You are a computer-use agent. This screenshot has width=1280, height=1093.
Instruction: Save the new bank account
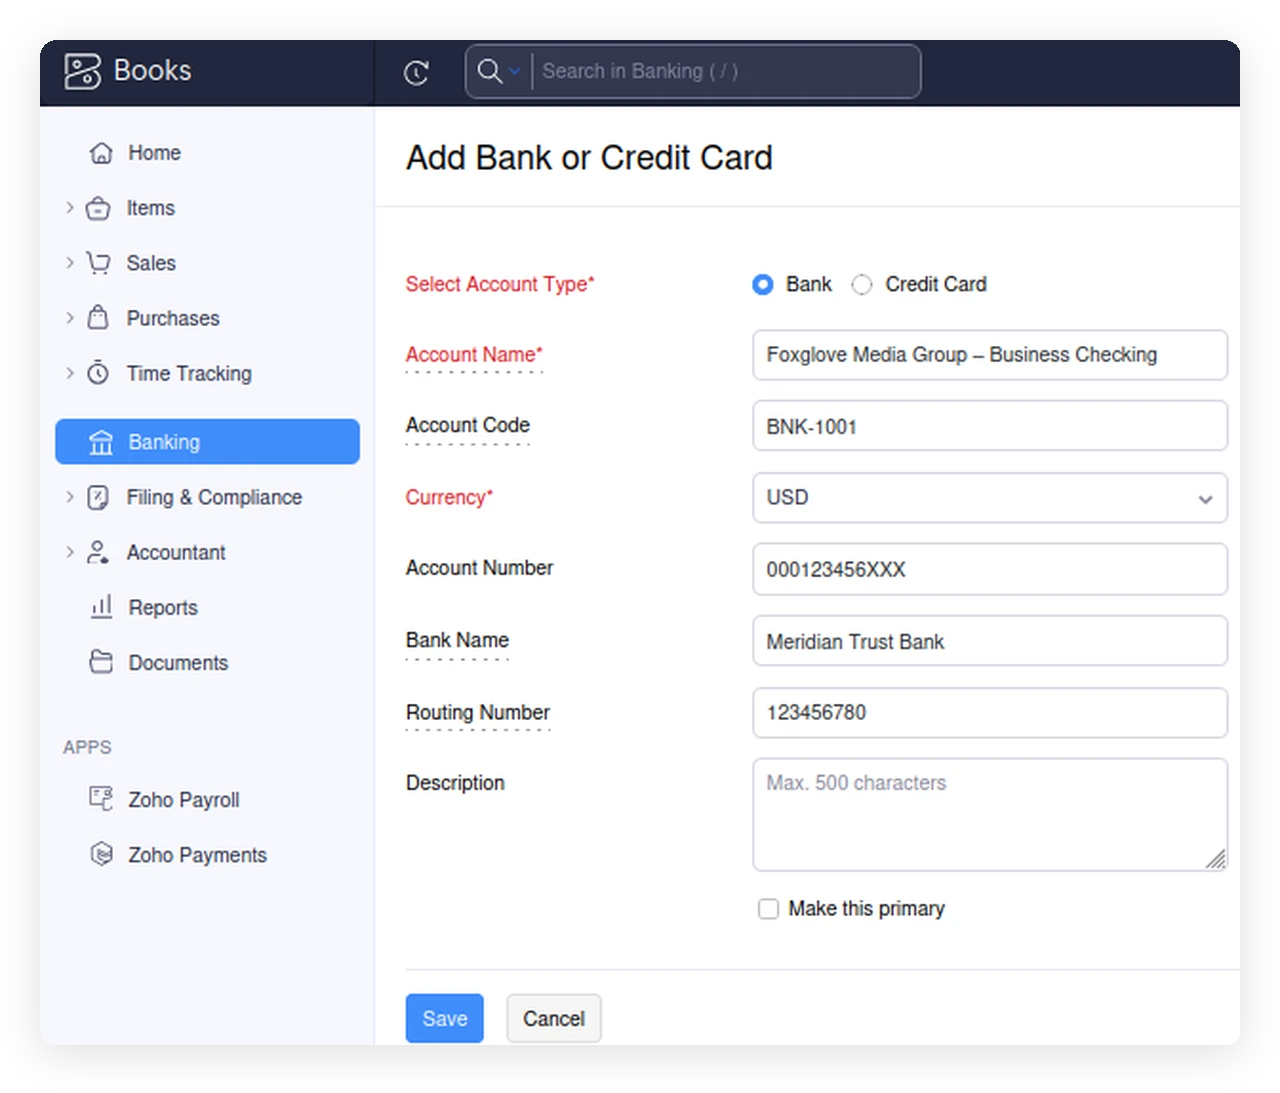444,1018
